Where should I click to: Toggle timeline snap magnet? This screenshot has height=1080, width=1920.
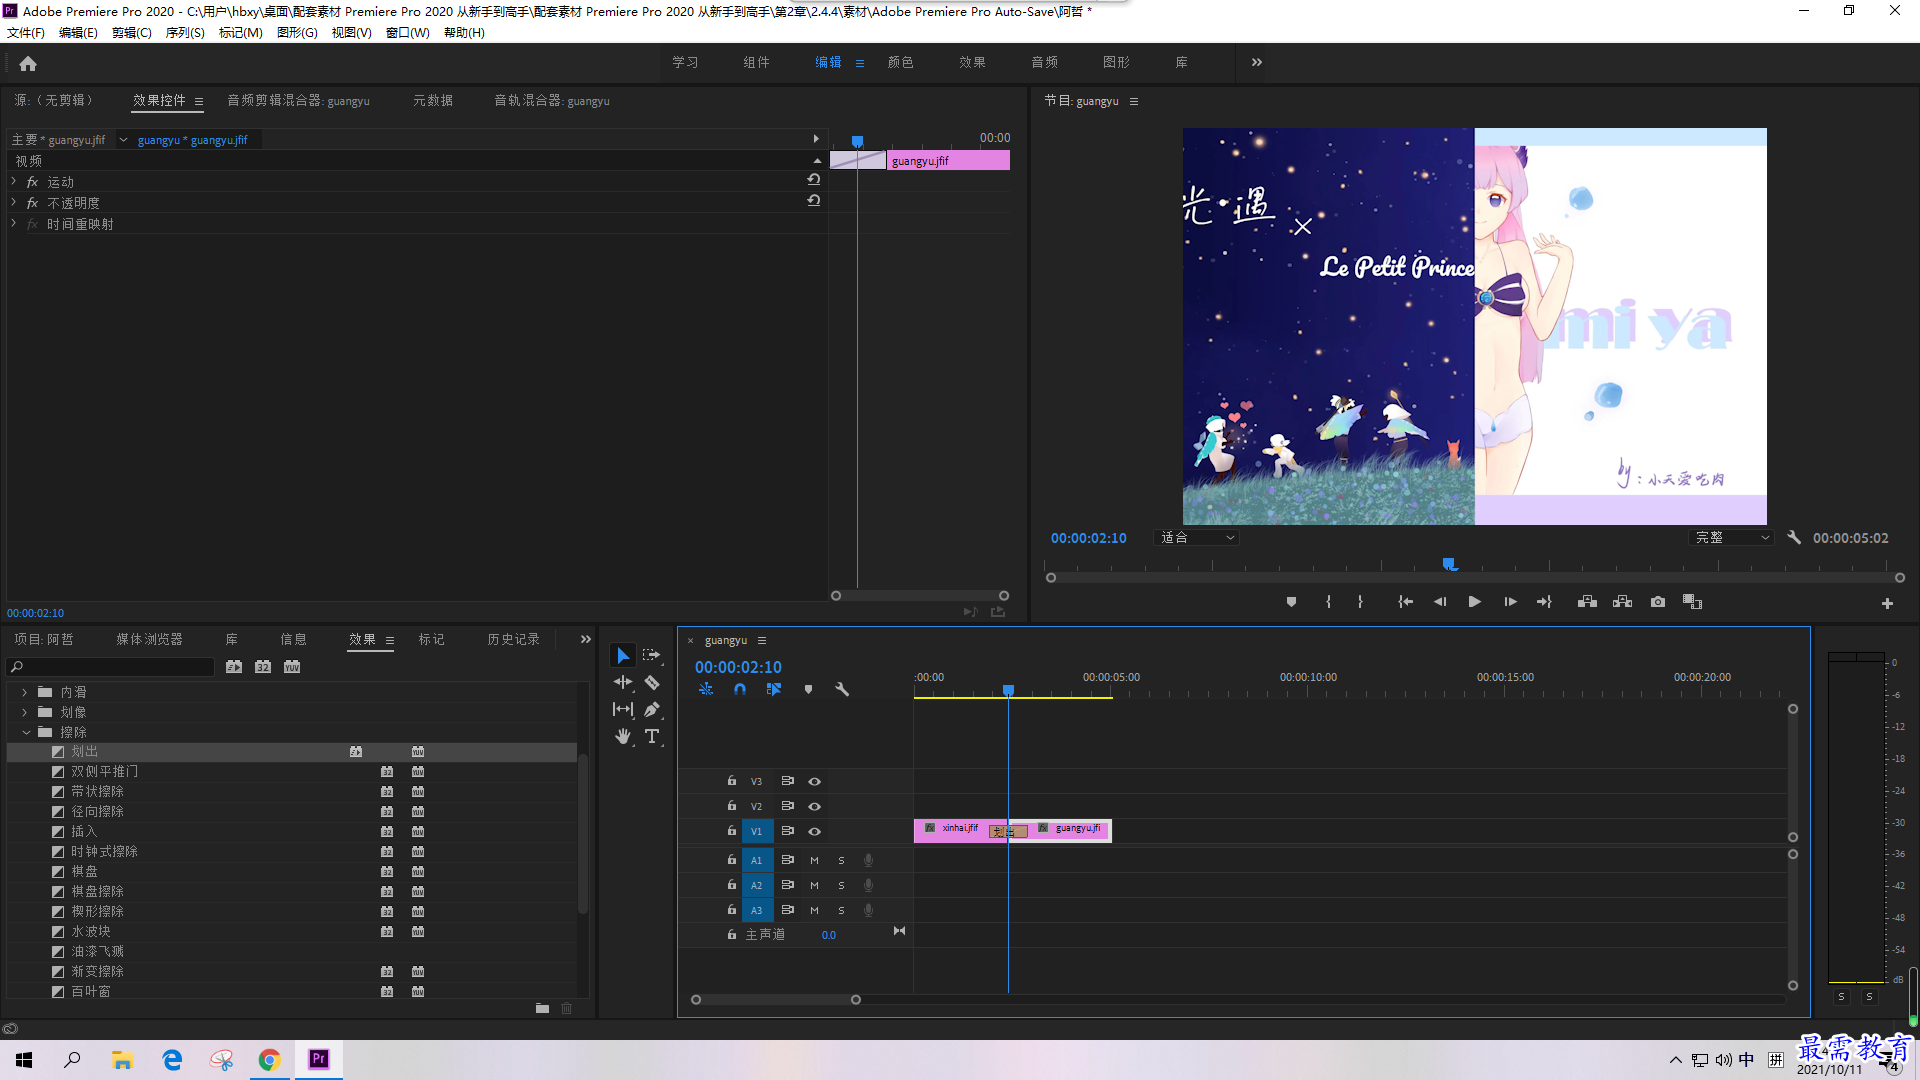point(740,689)
